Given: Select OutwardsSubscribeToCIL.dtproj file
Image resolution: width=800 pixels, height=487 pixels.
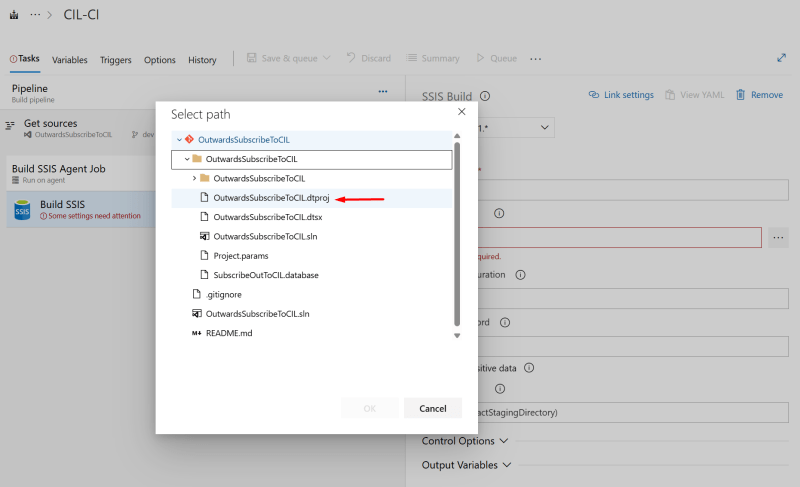Looking at the screenshot, I should click(x=312, y=198).
